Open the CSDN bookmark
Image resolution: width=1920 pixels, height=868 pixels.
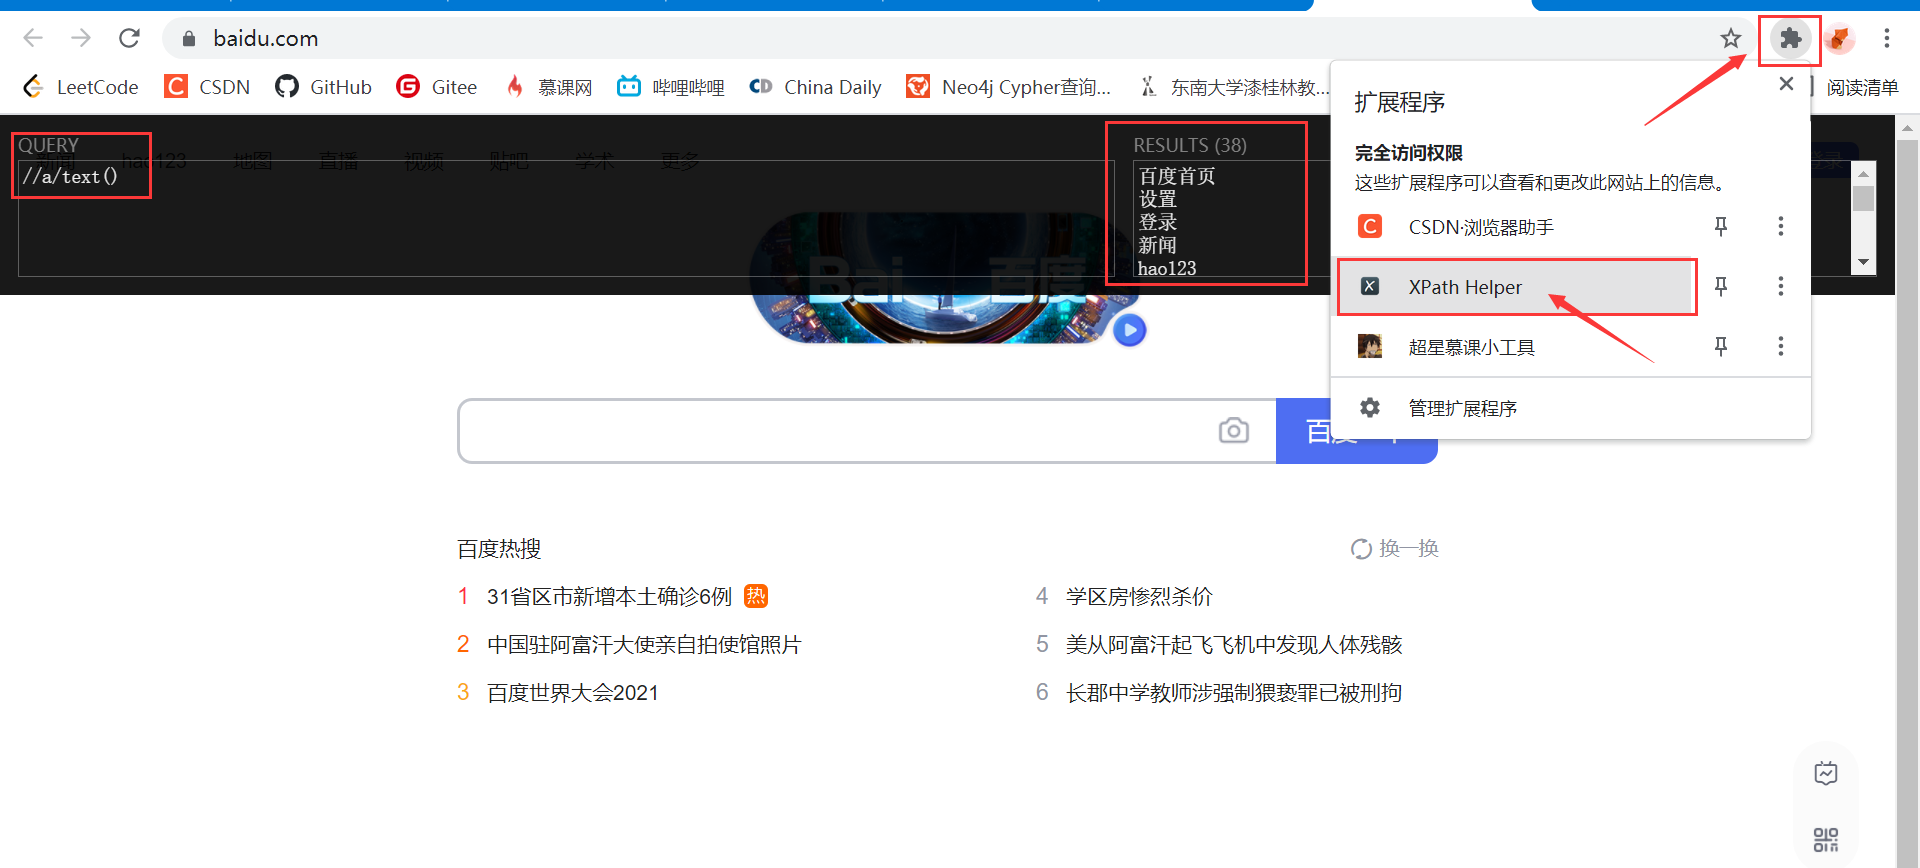pyautogui.click(x=207, y=87)
